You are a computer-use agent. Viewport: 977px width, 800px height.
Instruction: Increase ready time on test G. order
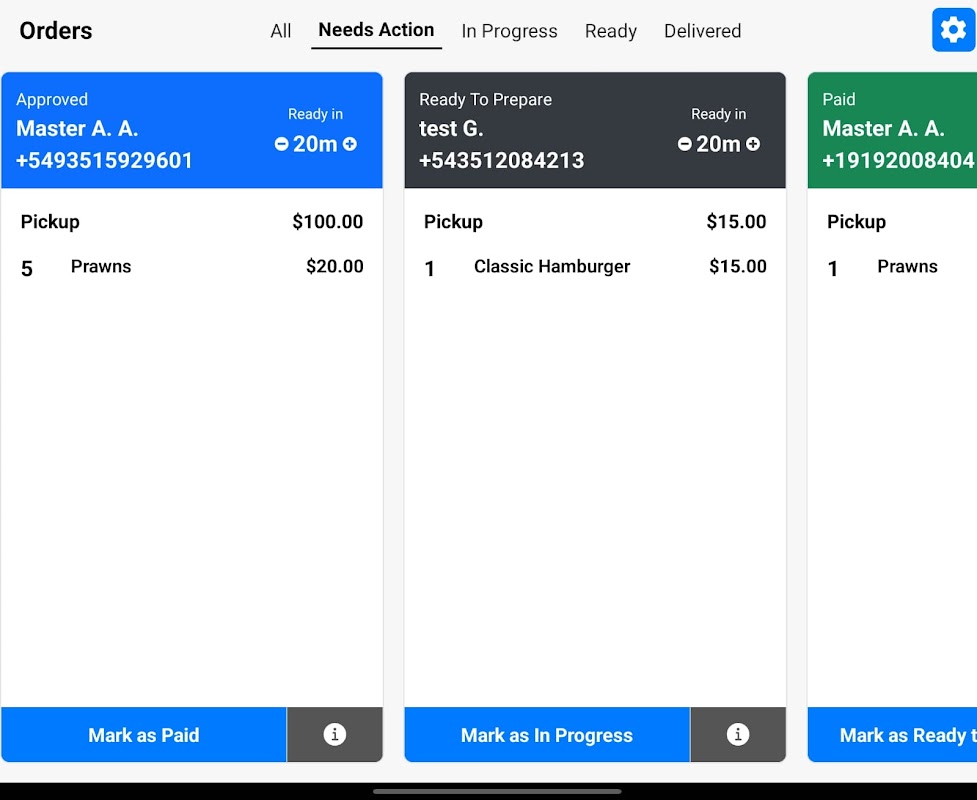[753, 145]
